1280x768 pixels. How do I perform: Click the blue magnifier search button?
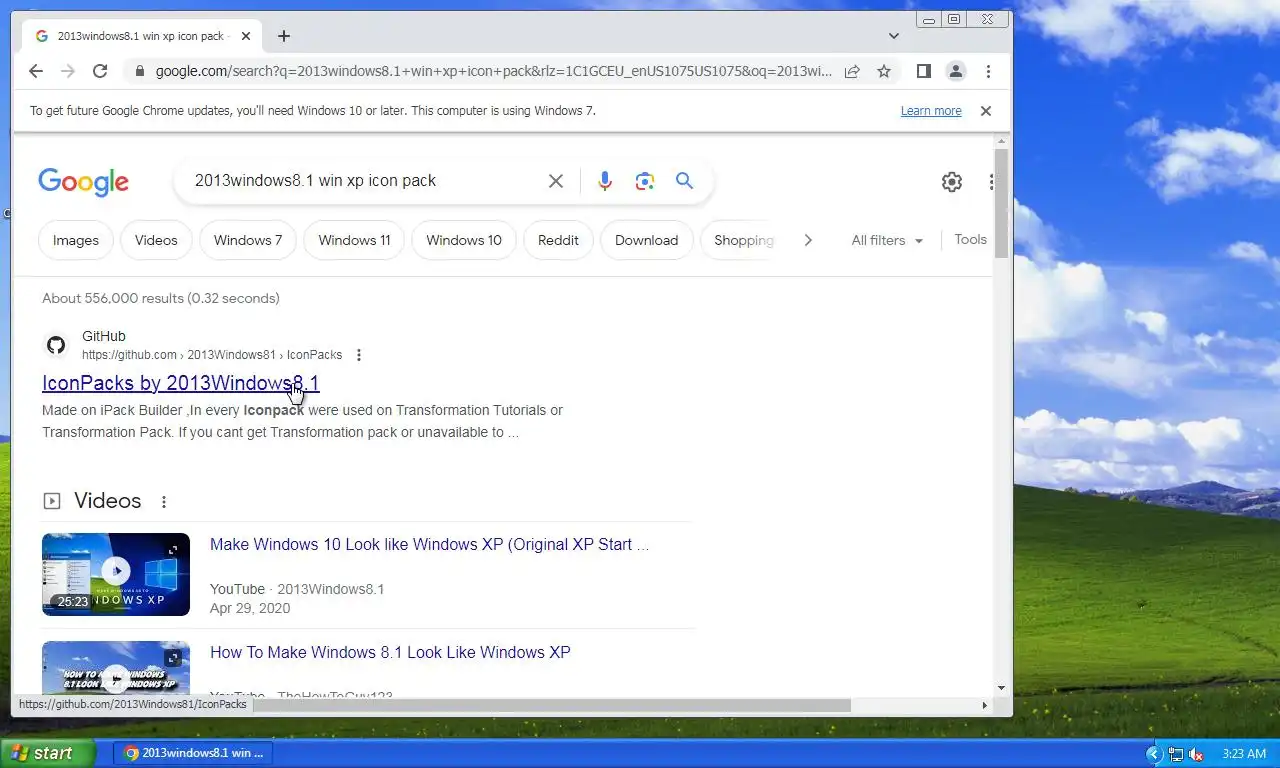point(684,180)
